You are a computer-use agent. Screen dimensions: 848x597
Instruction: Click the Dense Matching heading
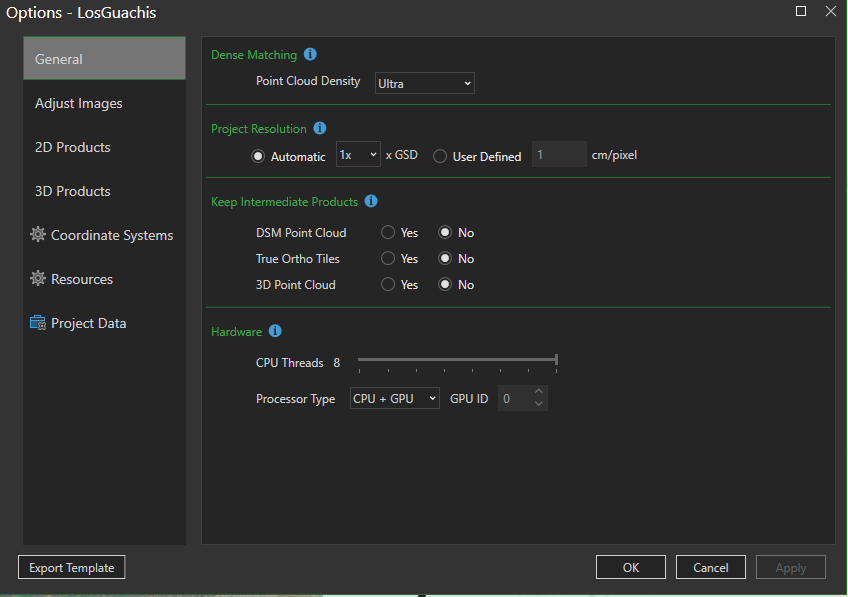coord(254,55)
